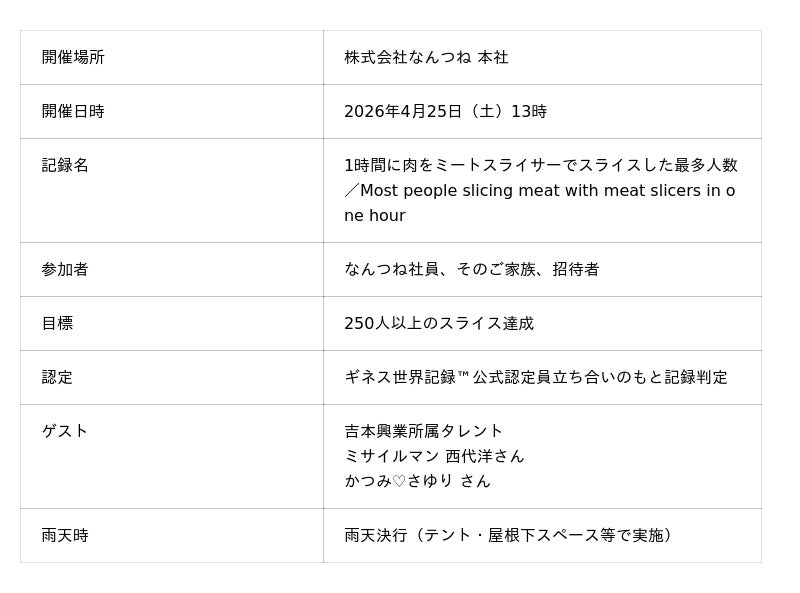Click the ミサイルマン 西代洋さん line

point(434,457)
